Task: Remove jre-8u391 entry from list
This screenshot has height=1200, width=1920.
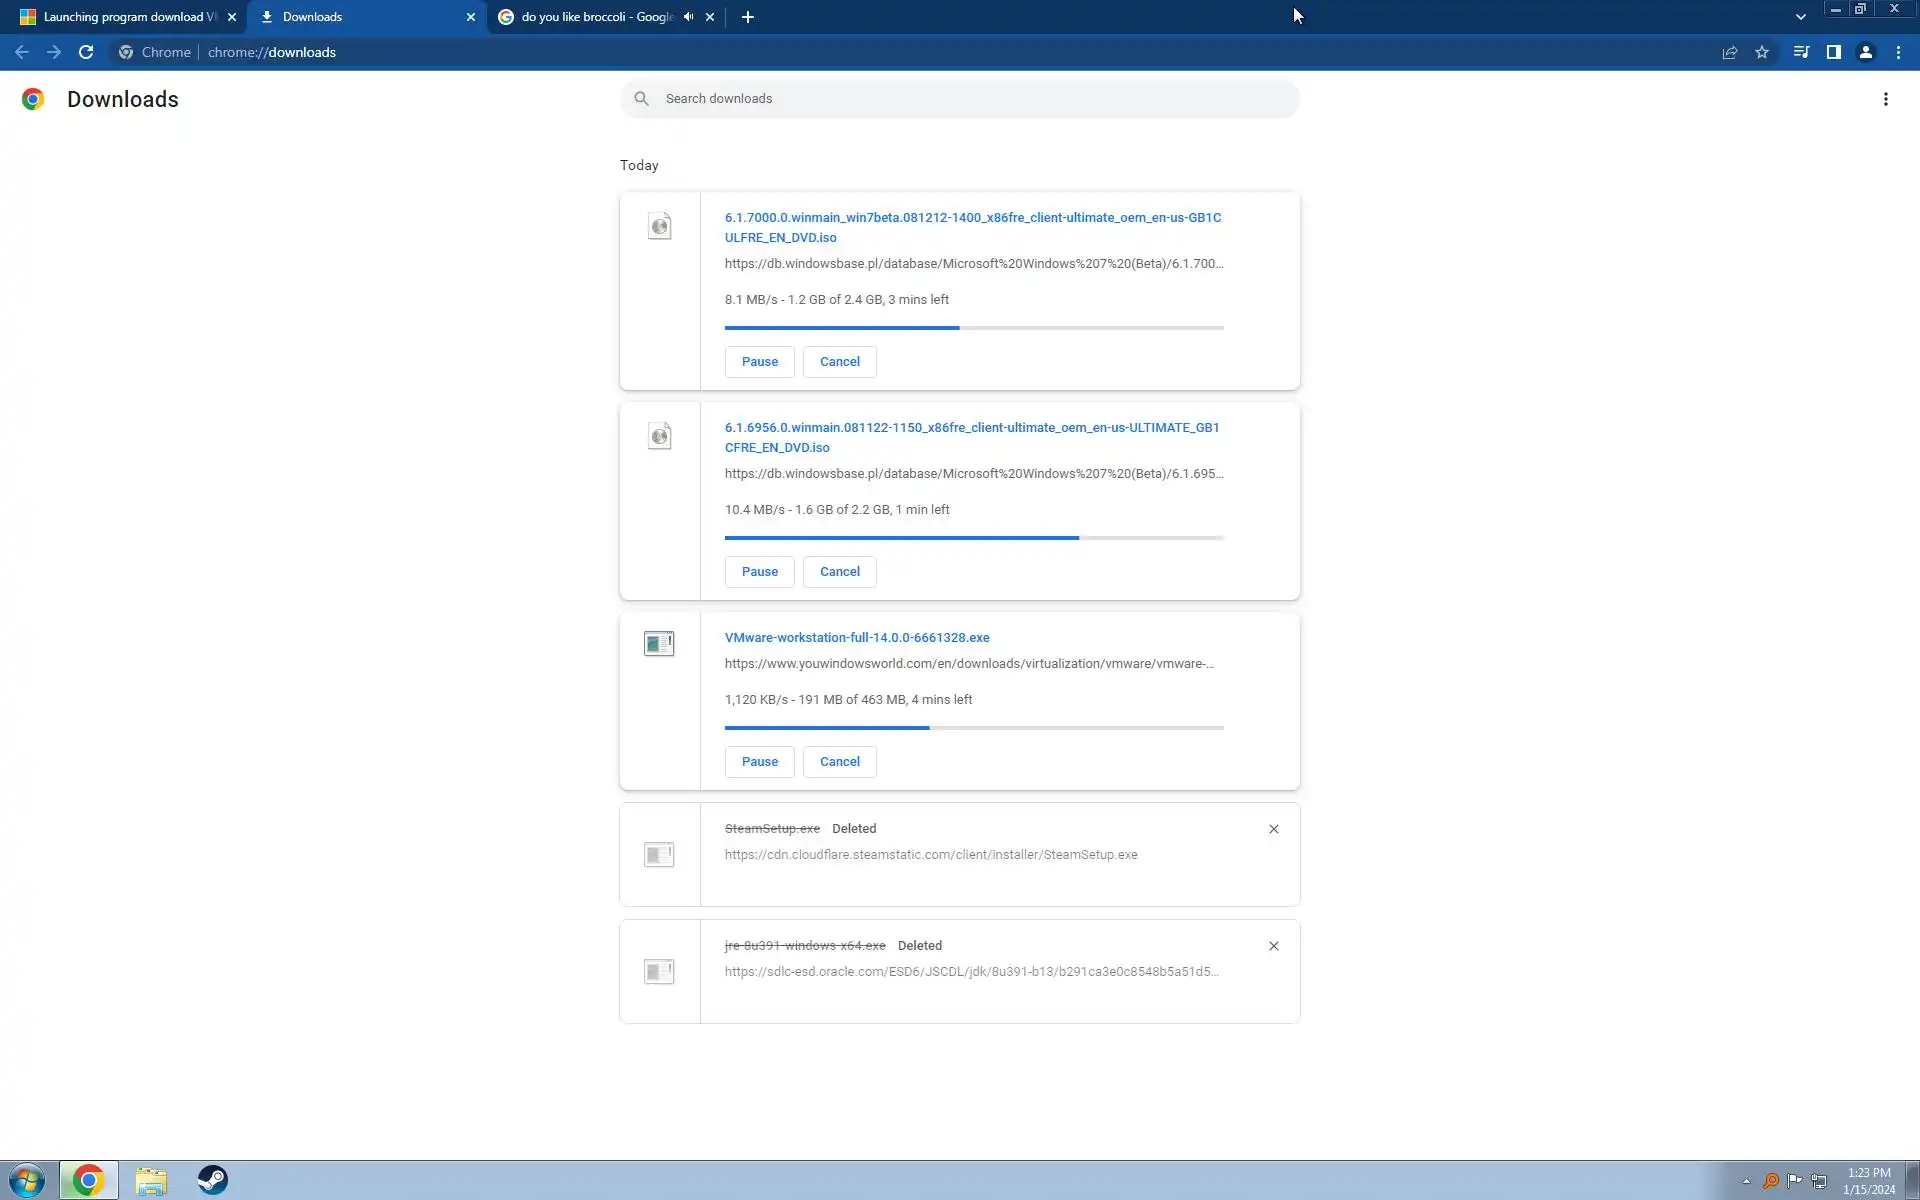Action: point(1273,946)
